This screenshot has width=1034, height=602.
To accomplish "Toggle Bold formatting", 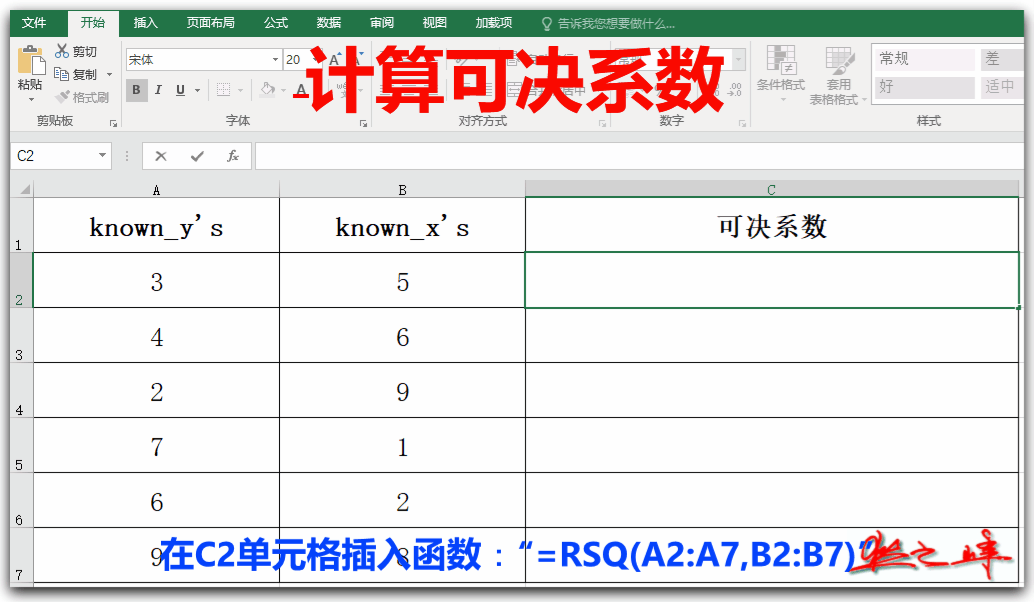I will (136, 90).
